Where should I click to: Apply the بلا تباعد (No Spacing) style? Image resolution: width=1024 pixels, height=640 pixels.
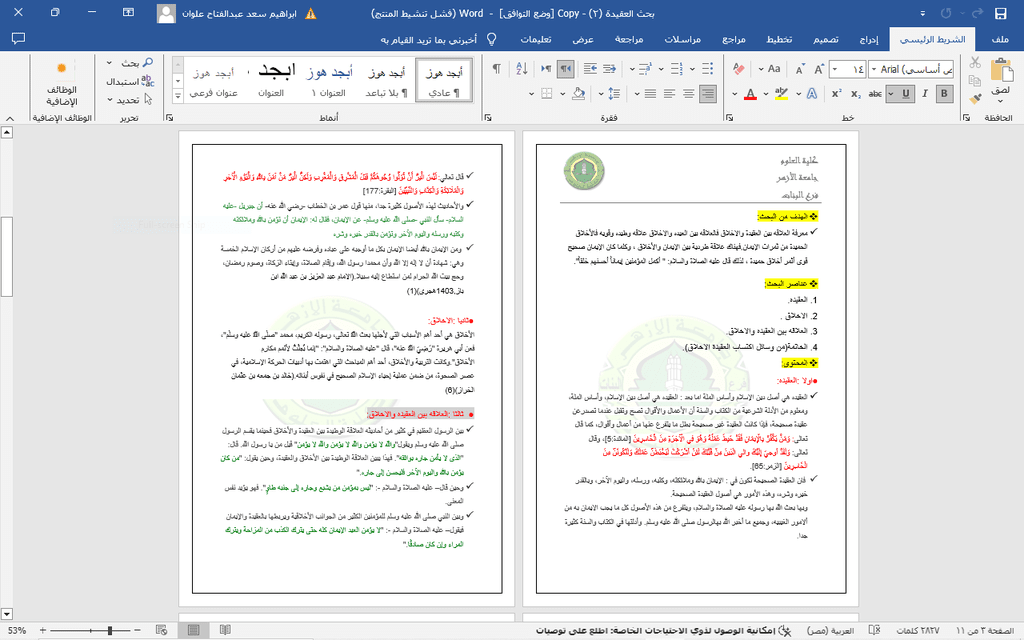click(386, 81)
